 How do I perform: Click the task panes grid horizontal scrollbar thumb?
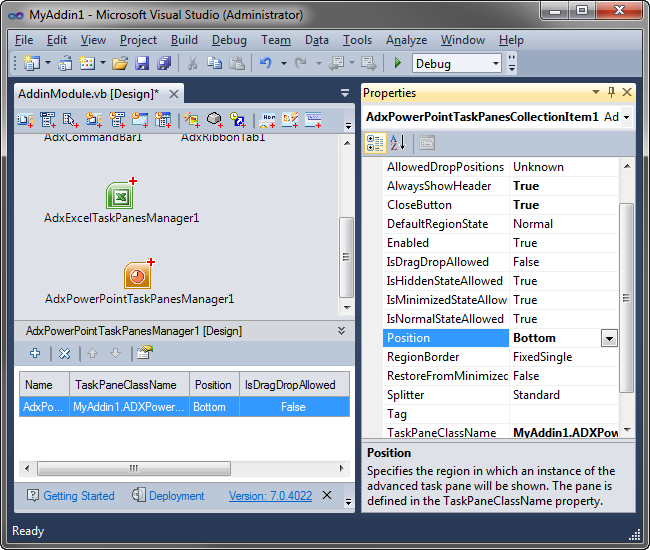point(134,468)
